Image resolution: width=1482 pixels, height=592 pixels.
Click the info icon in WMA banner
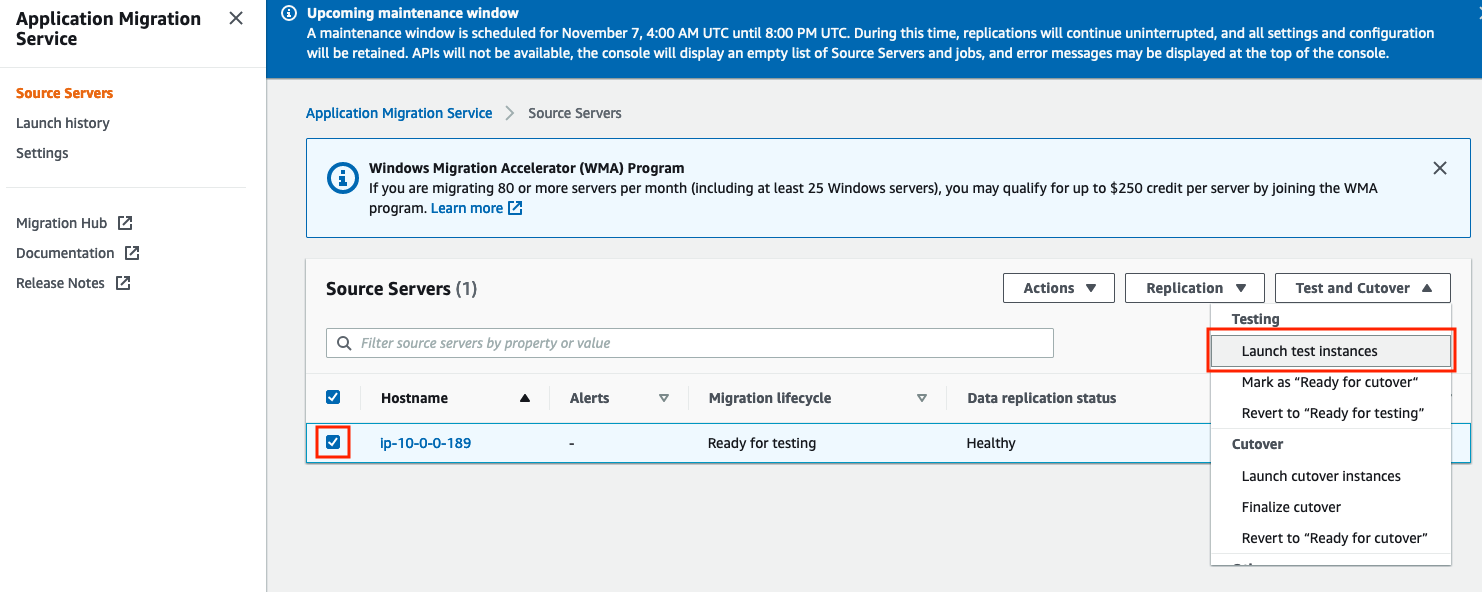click(x=343, y=178)
